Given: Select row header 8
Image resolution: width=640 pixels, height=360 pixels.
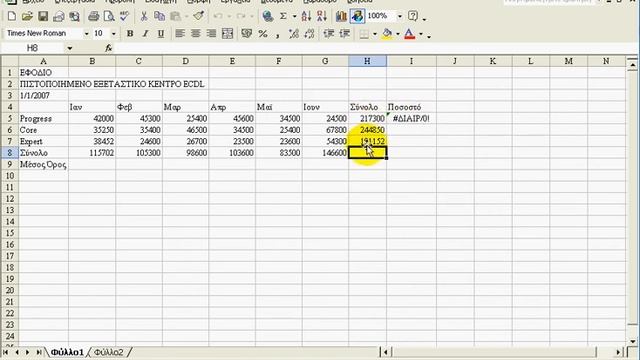Looking at the screenshot, I should [x=9, y=153].
